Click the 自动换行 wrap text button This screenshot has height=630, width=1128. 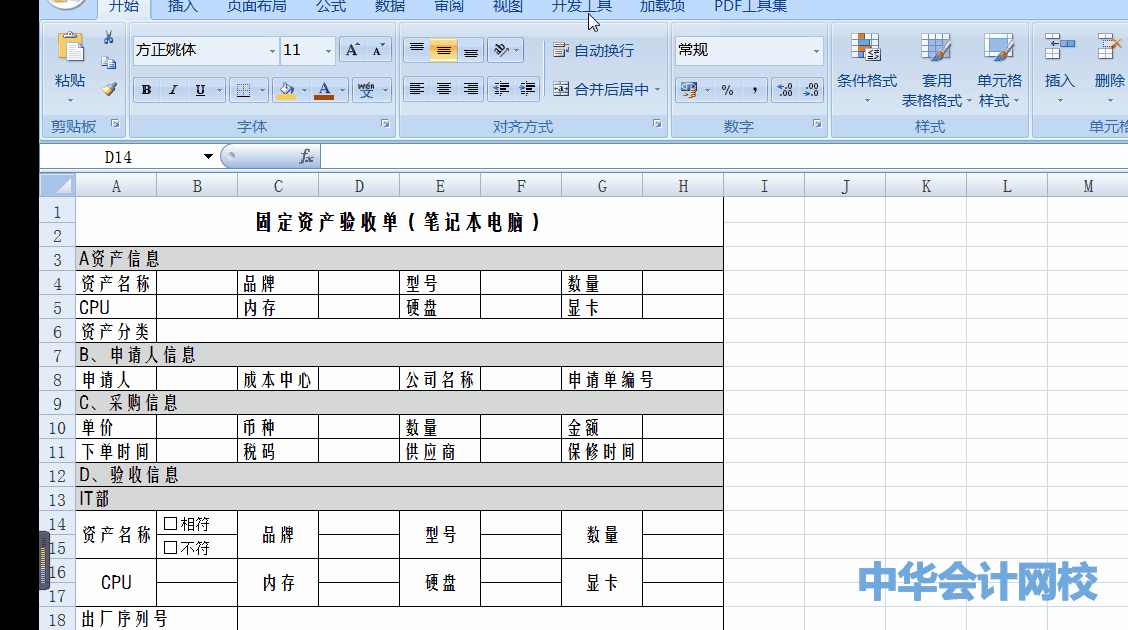tap(594, 50)
